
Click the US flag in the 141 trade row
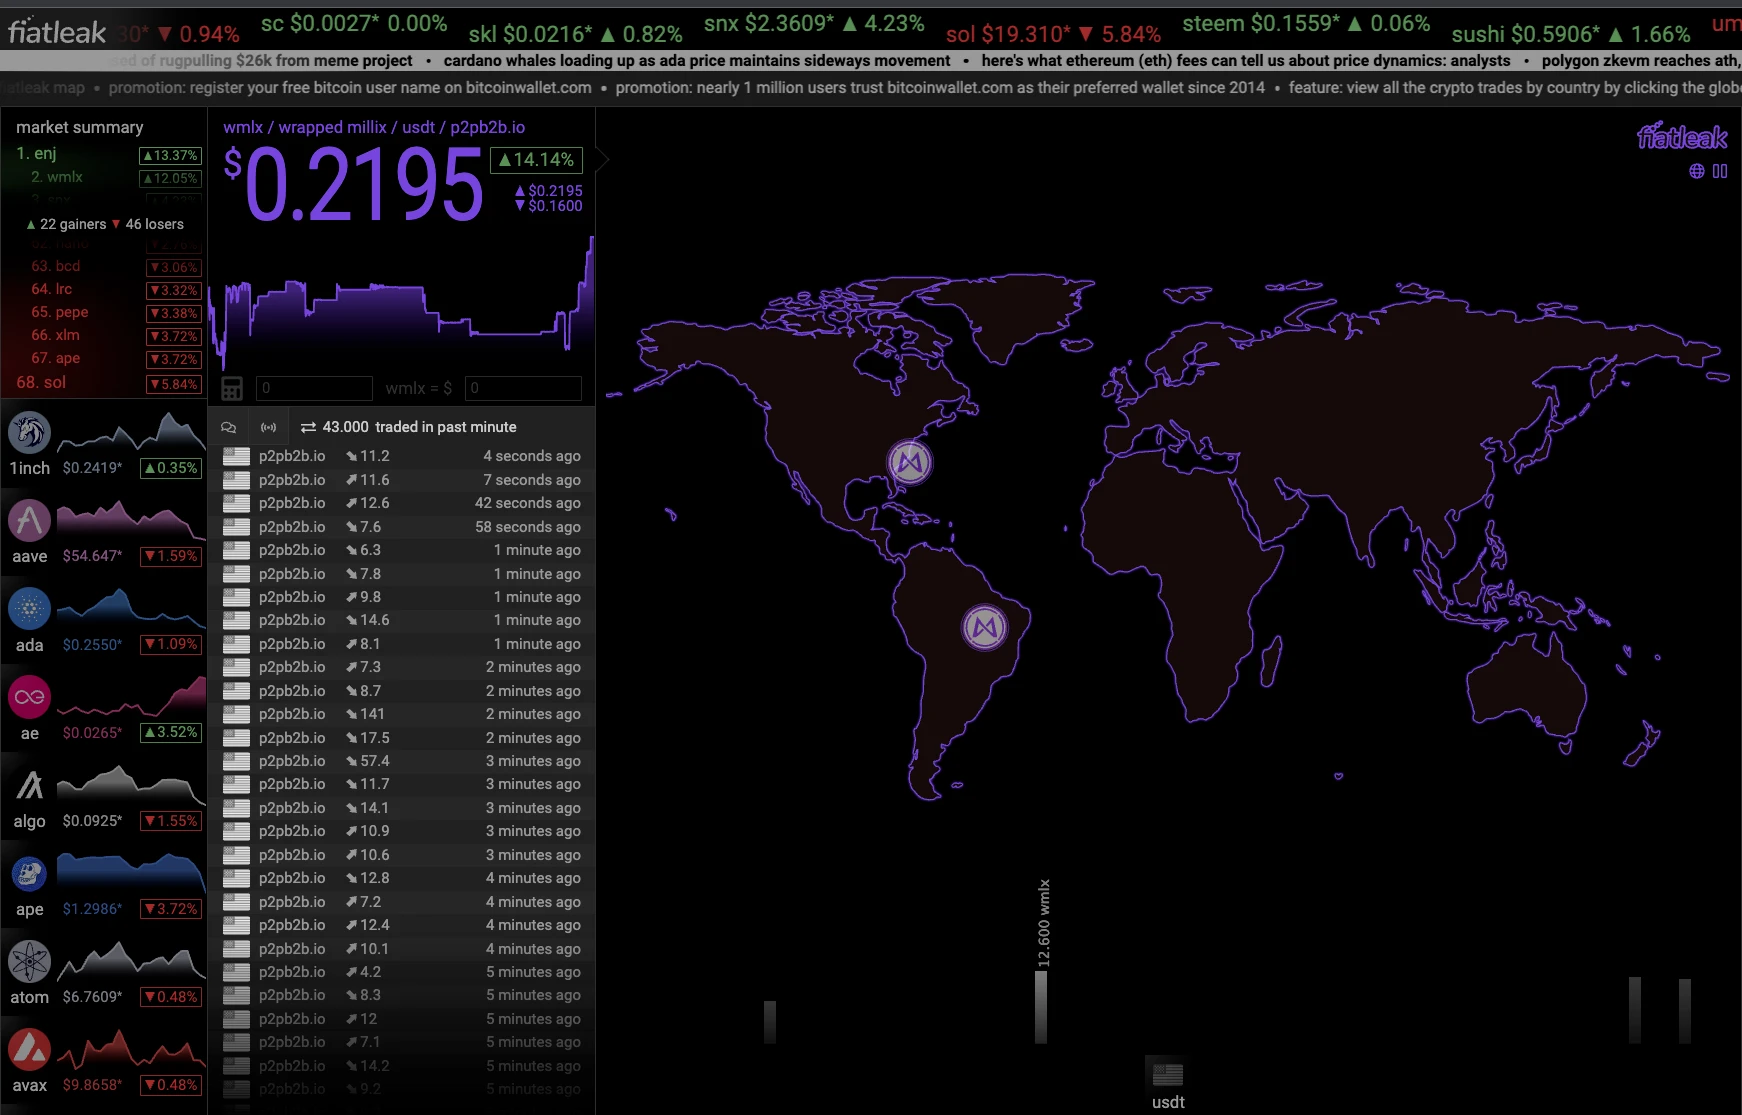(x=236, y=714)
